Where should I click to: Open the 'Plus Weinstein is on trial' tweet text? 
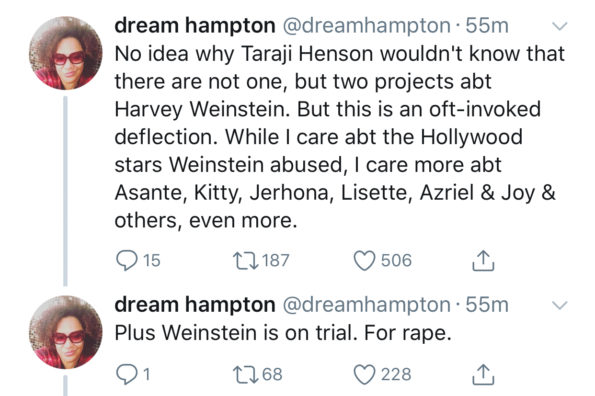(283, 333)
